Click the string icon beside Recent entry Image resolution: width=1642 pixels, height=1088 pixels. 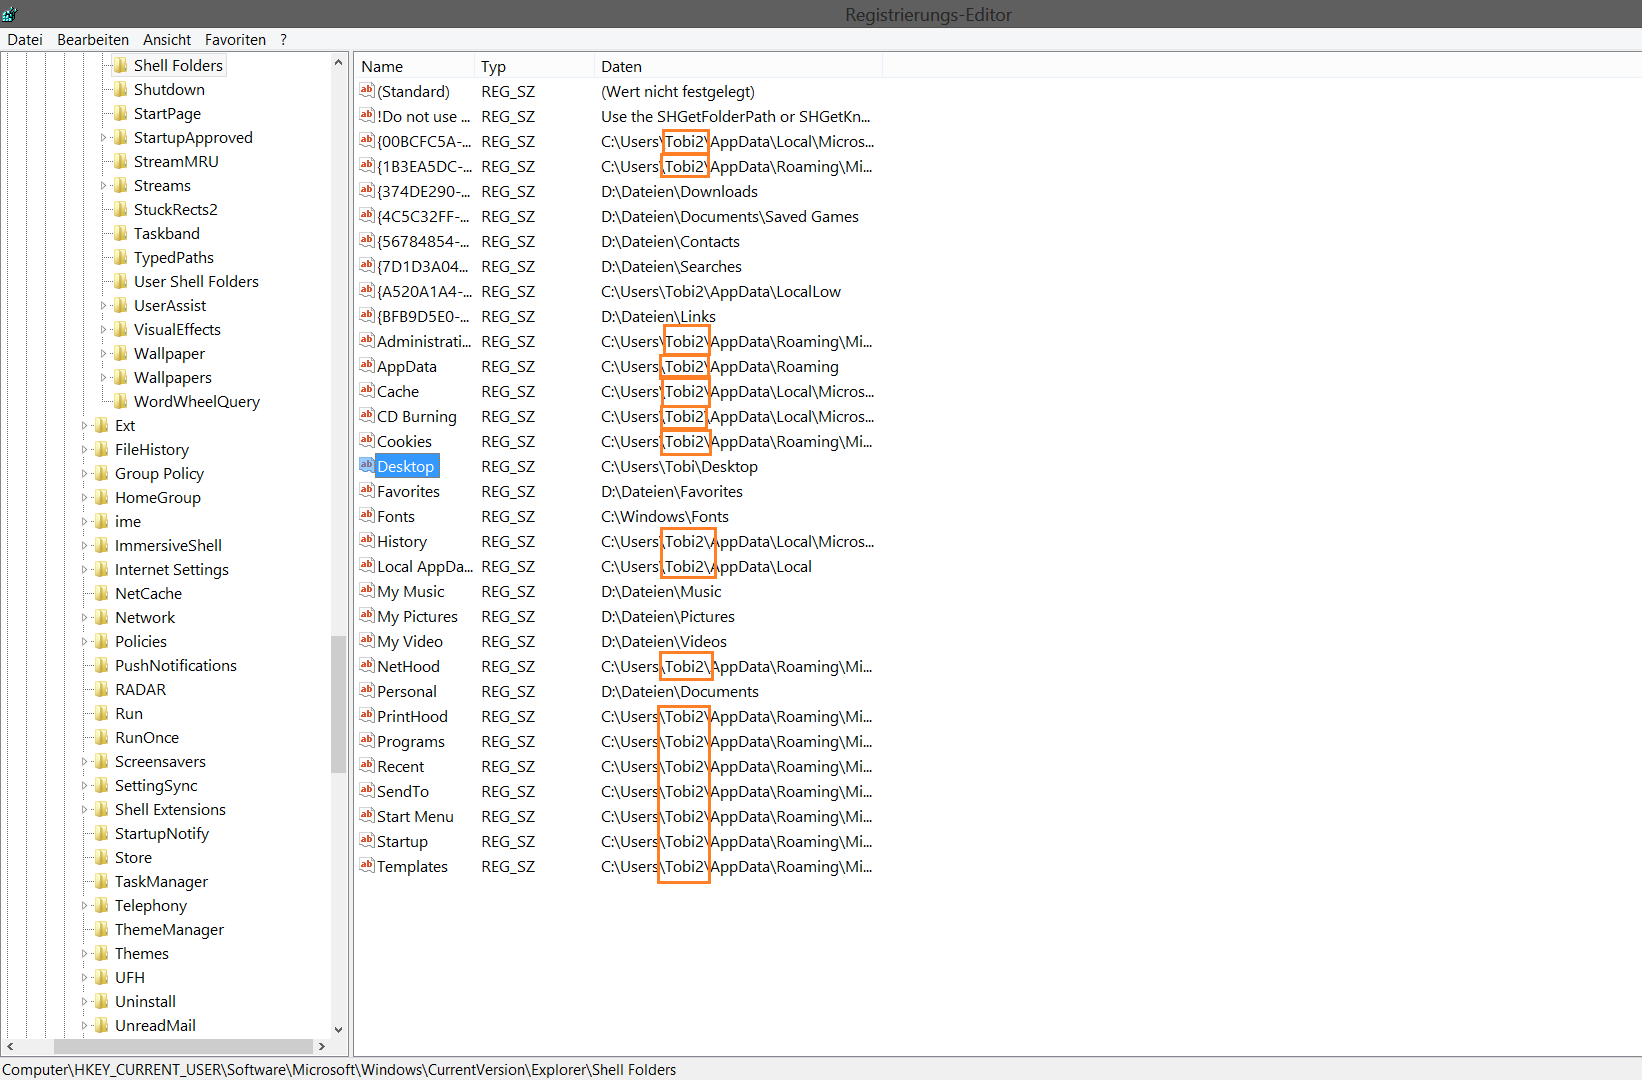point(367,765)
